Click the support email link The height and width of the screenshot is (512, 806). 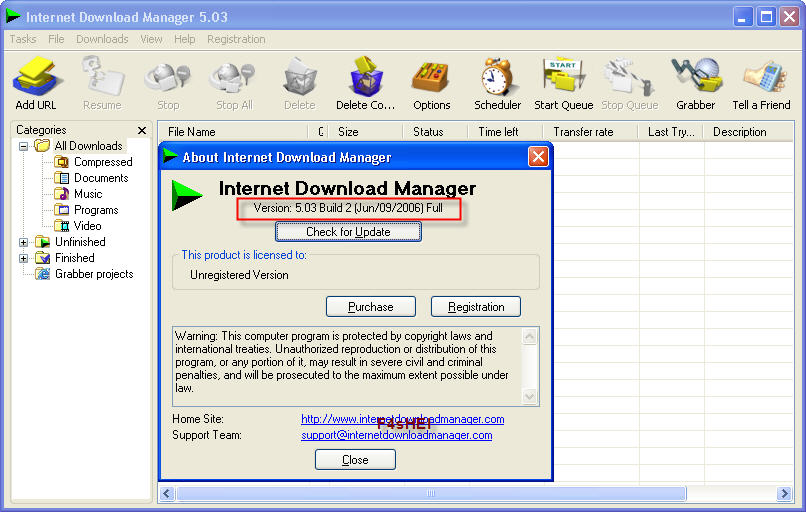pyautogui.click(x=396, y=435)
